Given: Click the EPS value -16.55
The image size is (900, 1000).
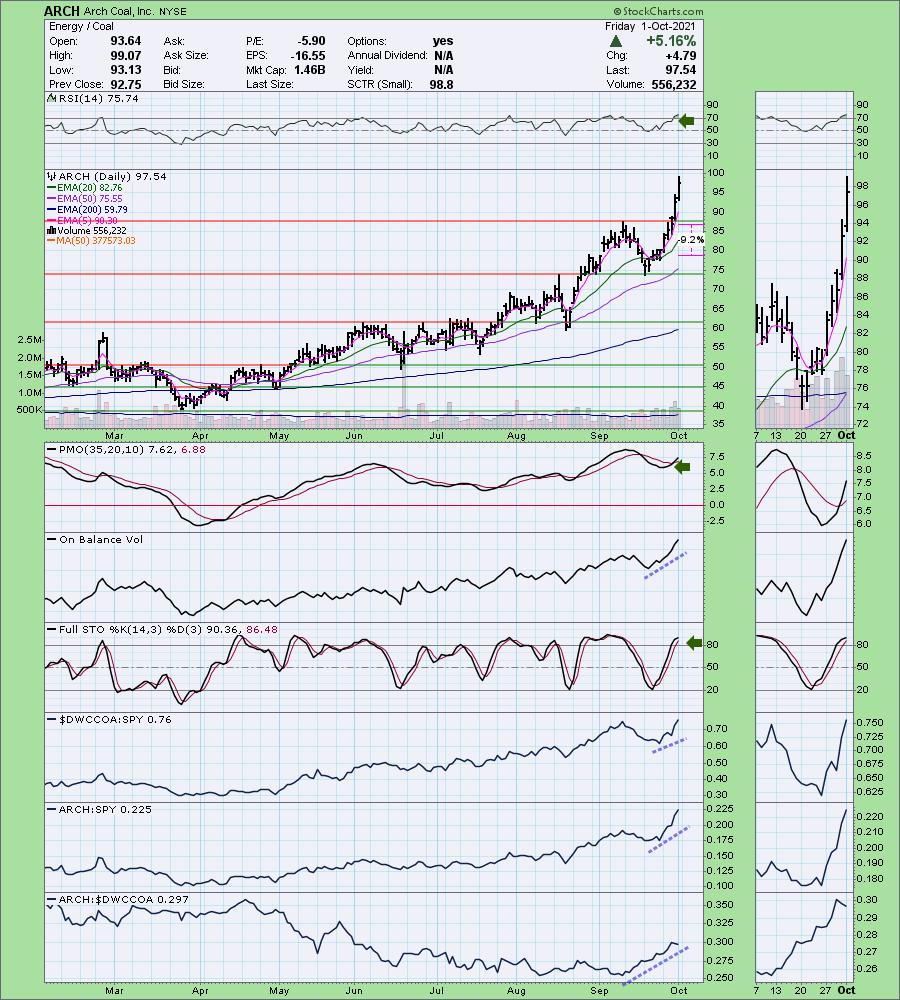Looking at the screenshot, I should 307,55.
